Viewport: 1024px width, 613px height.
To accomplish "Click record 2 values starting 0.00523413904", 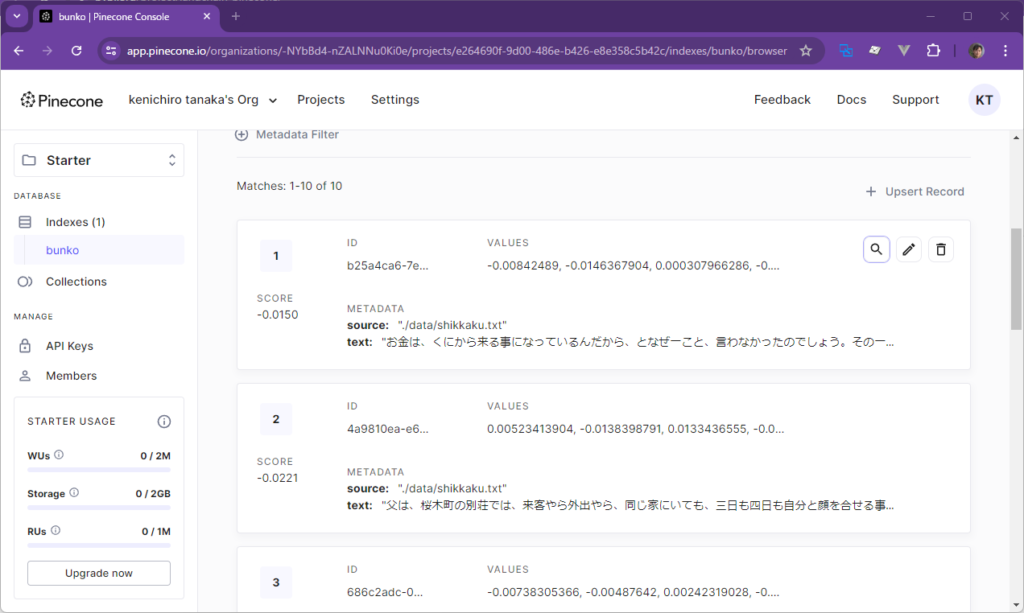I will 635,429.
